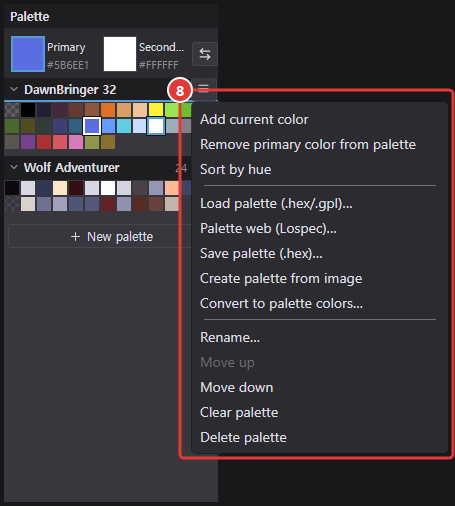Pick the peach-orange swatch in Wolf Adventurer
455x506 pixels.
[172, 188]
